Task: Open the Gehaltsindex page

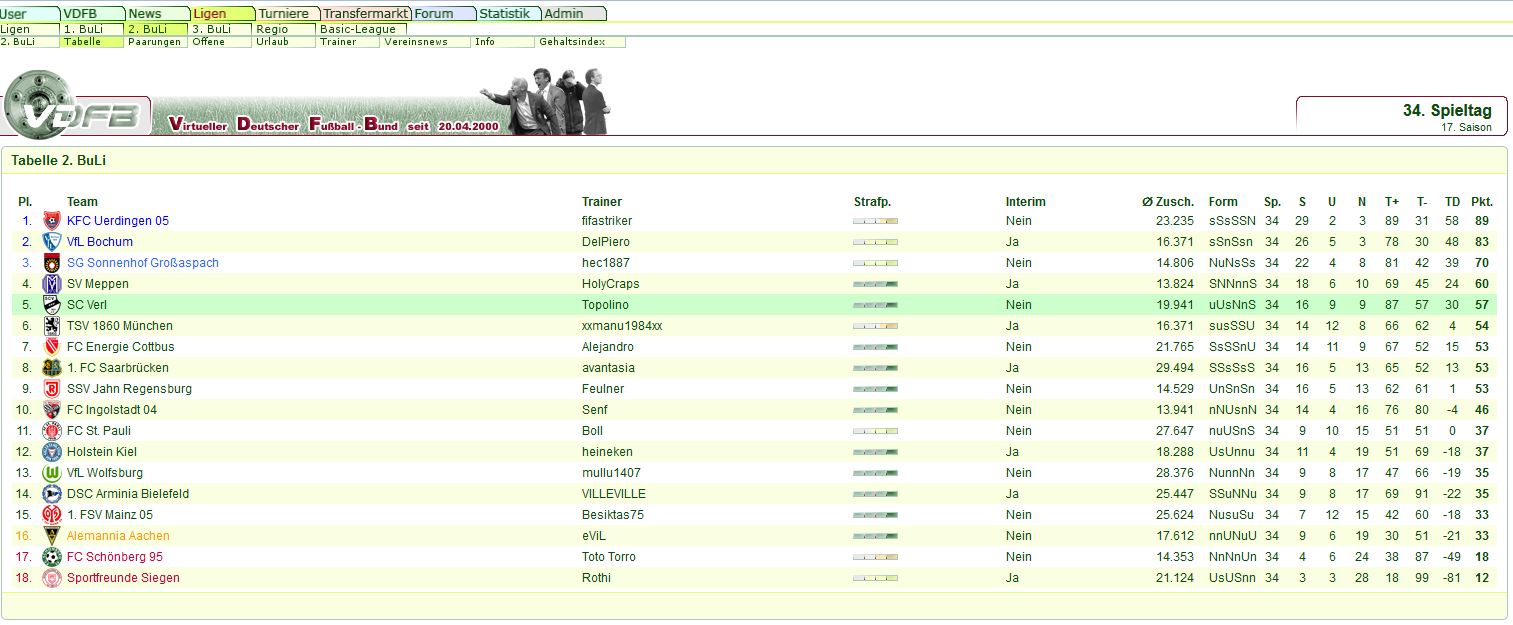Action: pyautogui.click(x=582, y=42)
